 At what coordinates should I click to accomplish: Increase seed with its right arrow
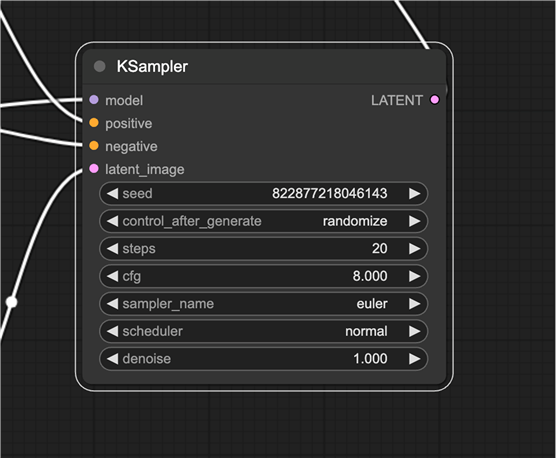[415, 194]
